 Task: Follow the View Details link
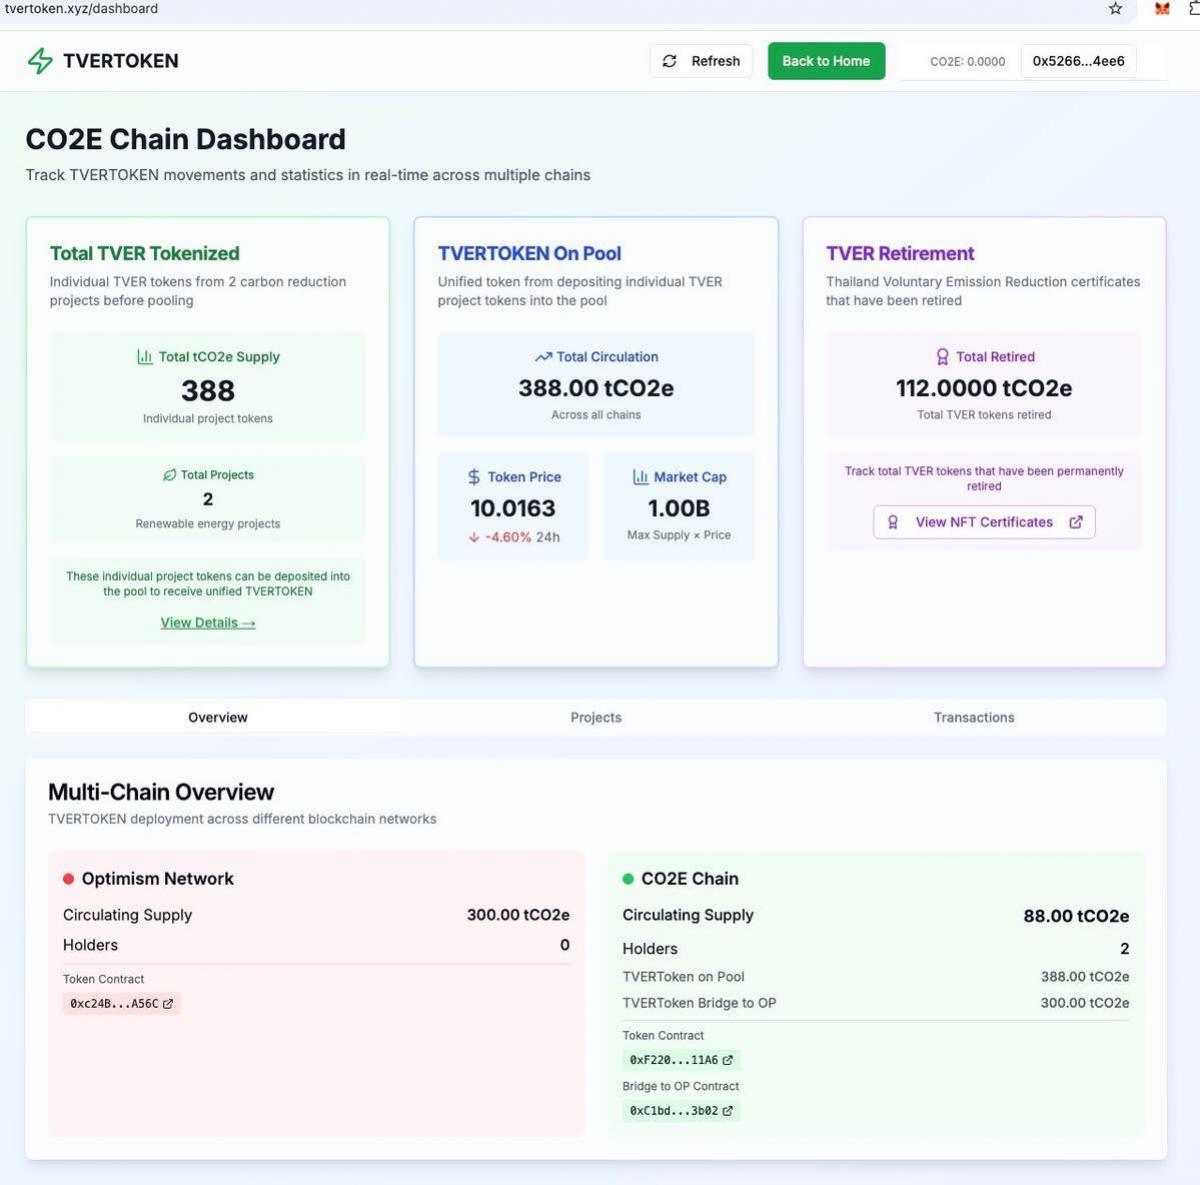(208, 623)
